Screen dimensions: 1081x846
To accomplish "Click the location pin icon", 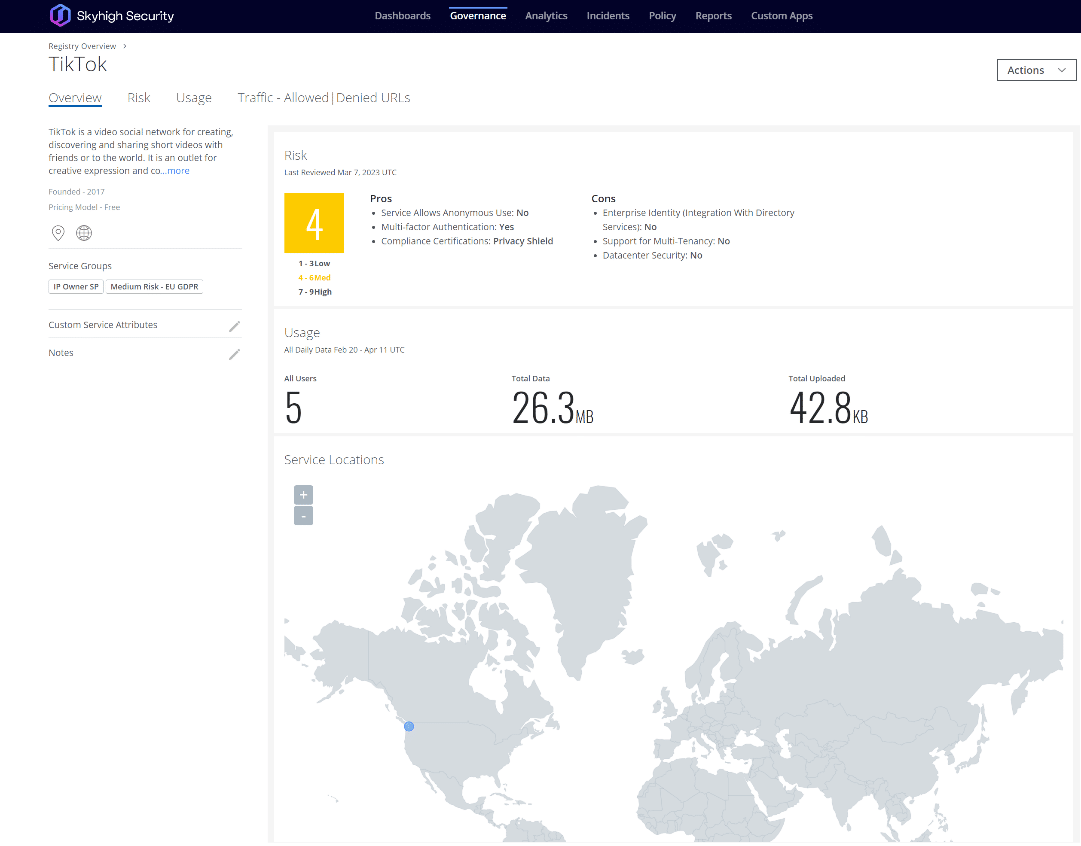I will tap(58, 233).
